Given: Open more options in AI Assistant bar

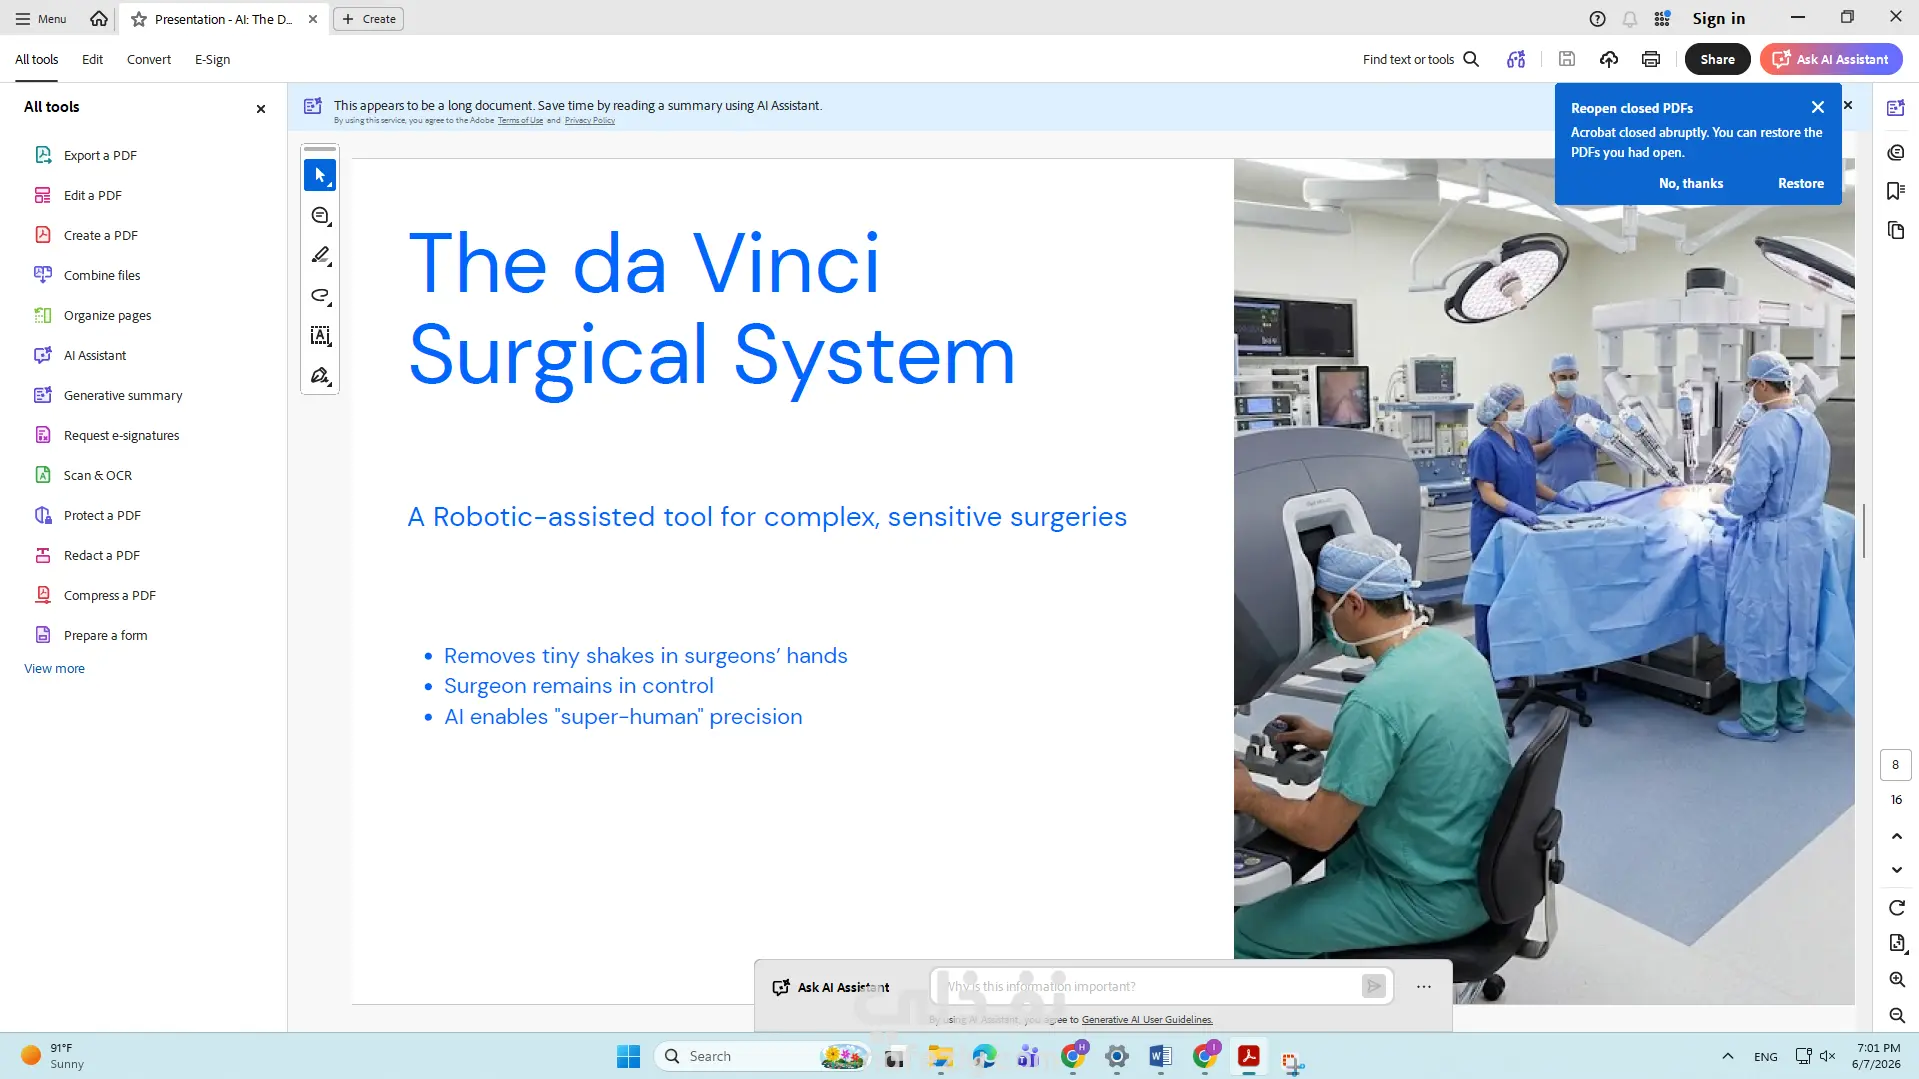Looking at the screenshot, I should 1424,987.
